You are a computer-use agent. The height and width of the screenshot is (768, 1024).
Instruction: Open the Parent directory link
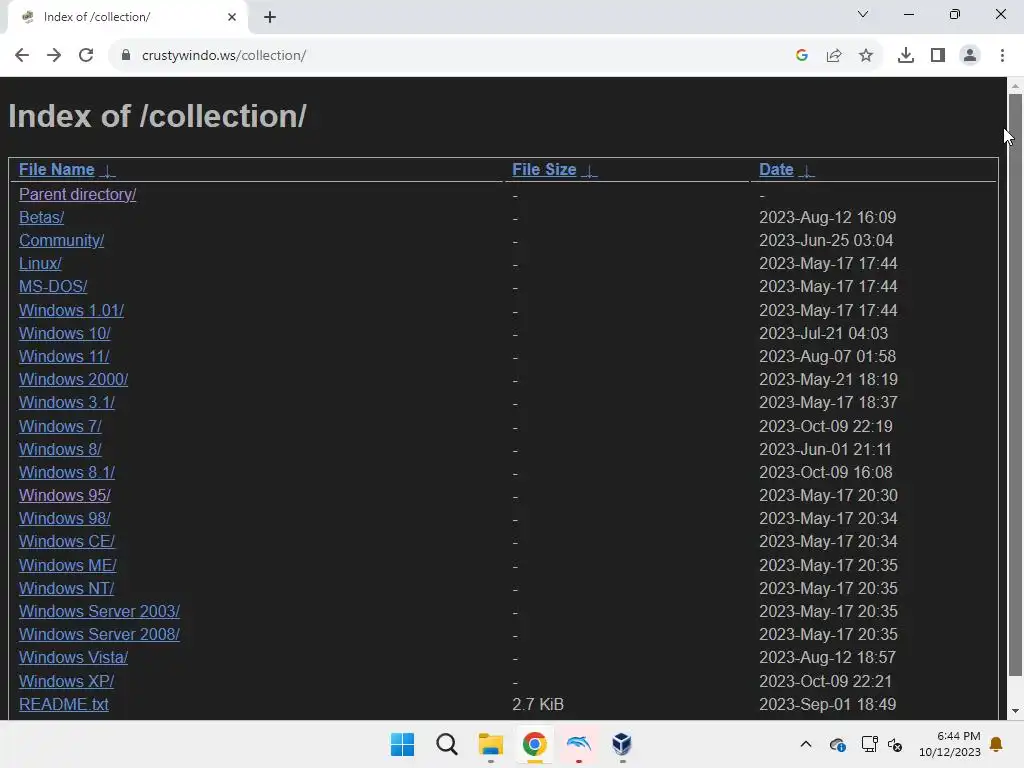(x=78, y=195)
